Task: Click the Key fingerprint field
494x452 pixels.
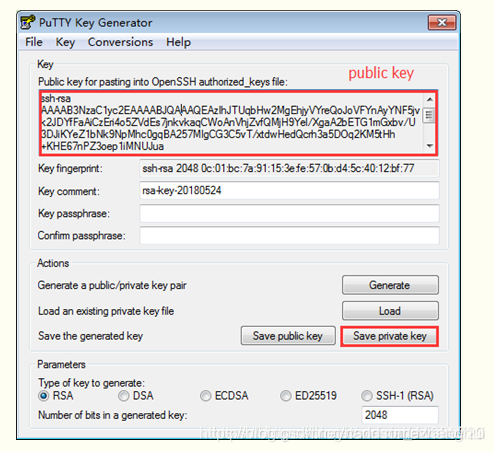Action: click(x=289, y=168)
